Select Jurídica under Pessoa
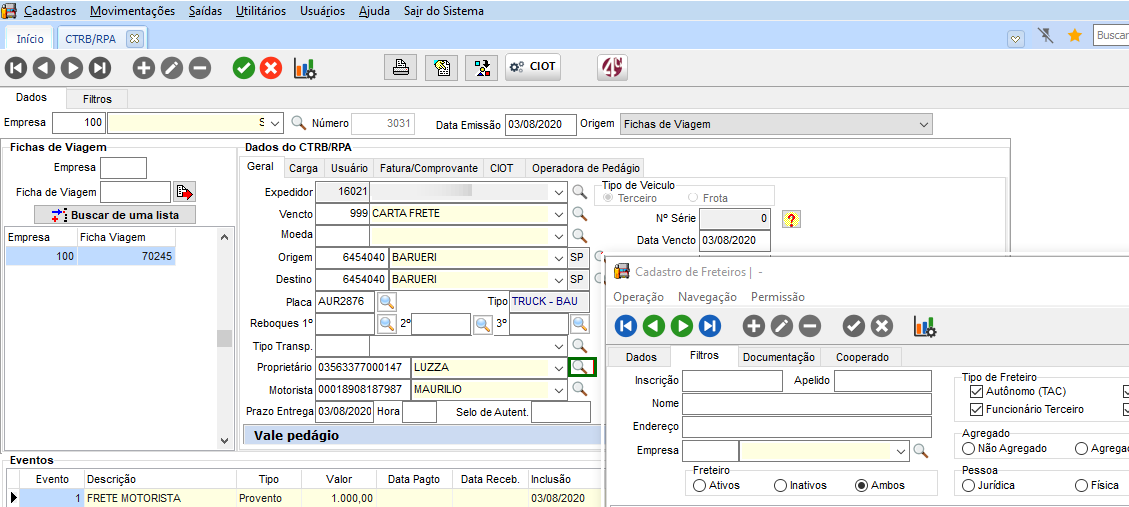Screen dimensions: 1129x507 [968, 485]
